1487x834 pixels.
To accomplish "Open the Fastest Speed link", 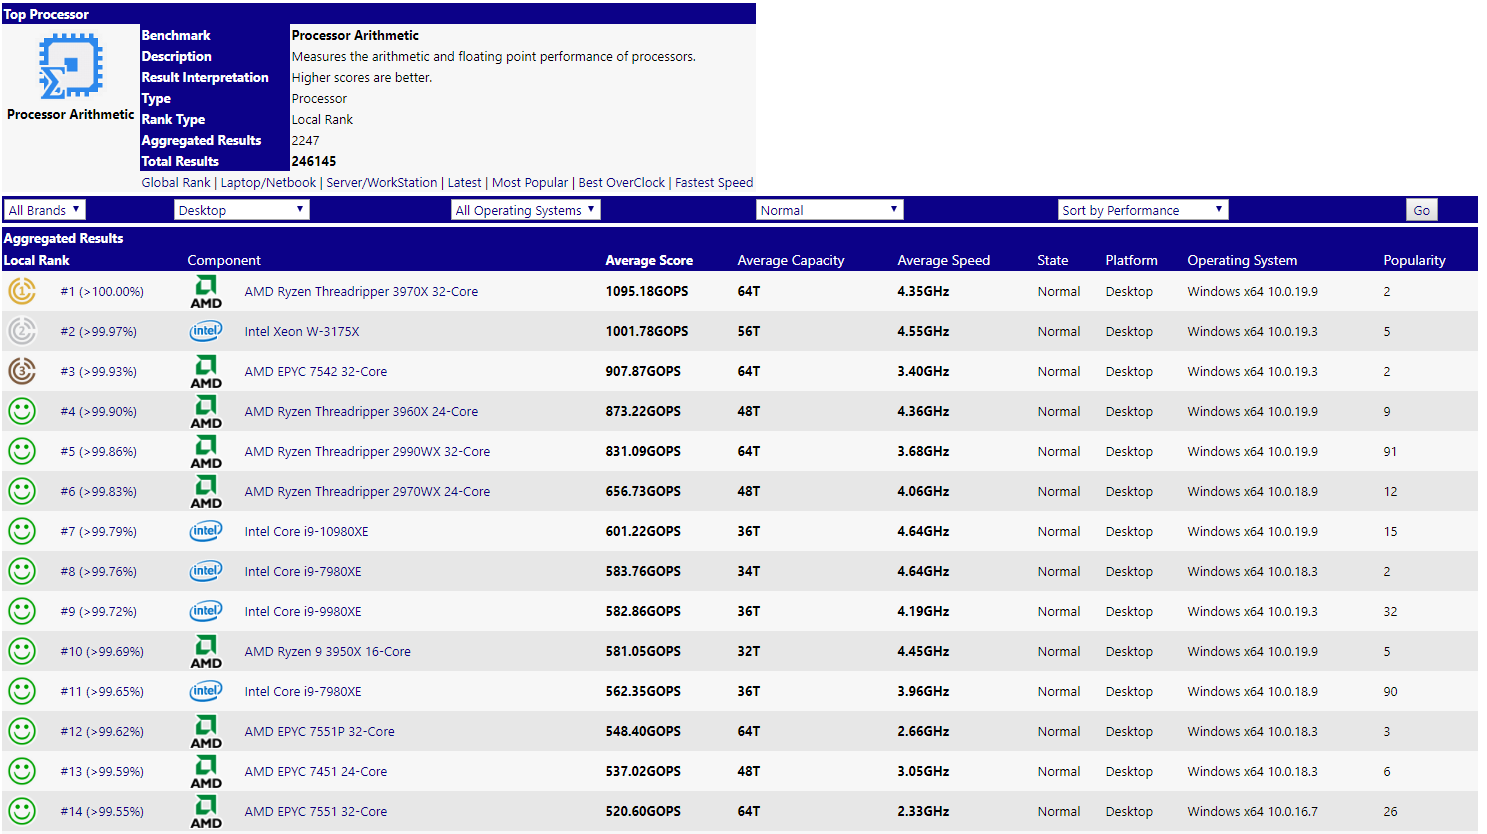I will coord(714,183).
